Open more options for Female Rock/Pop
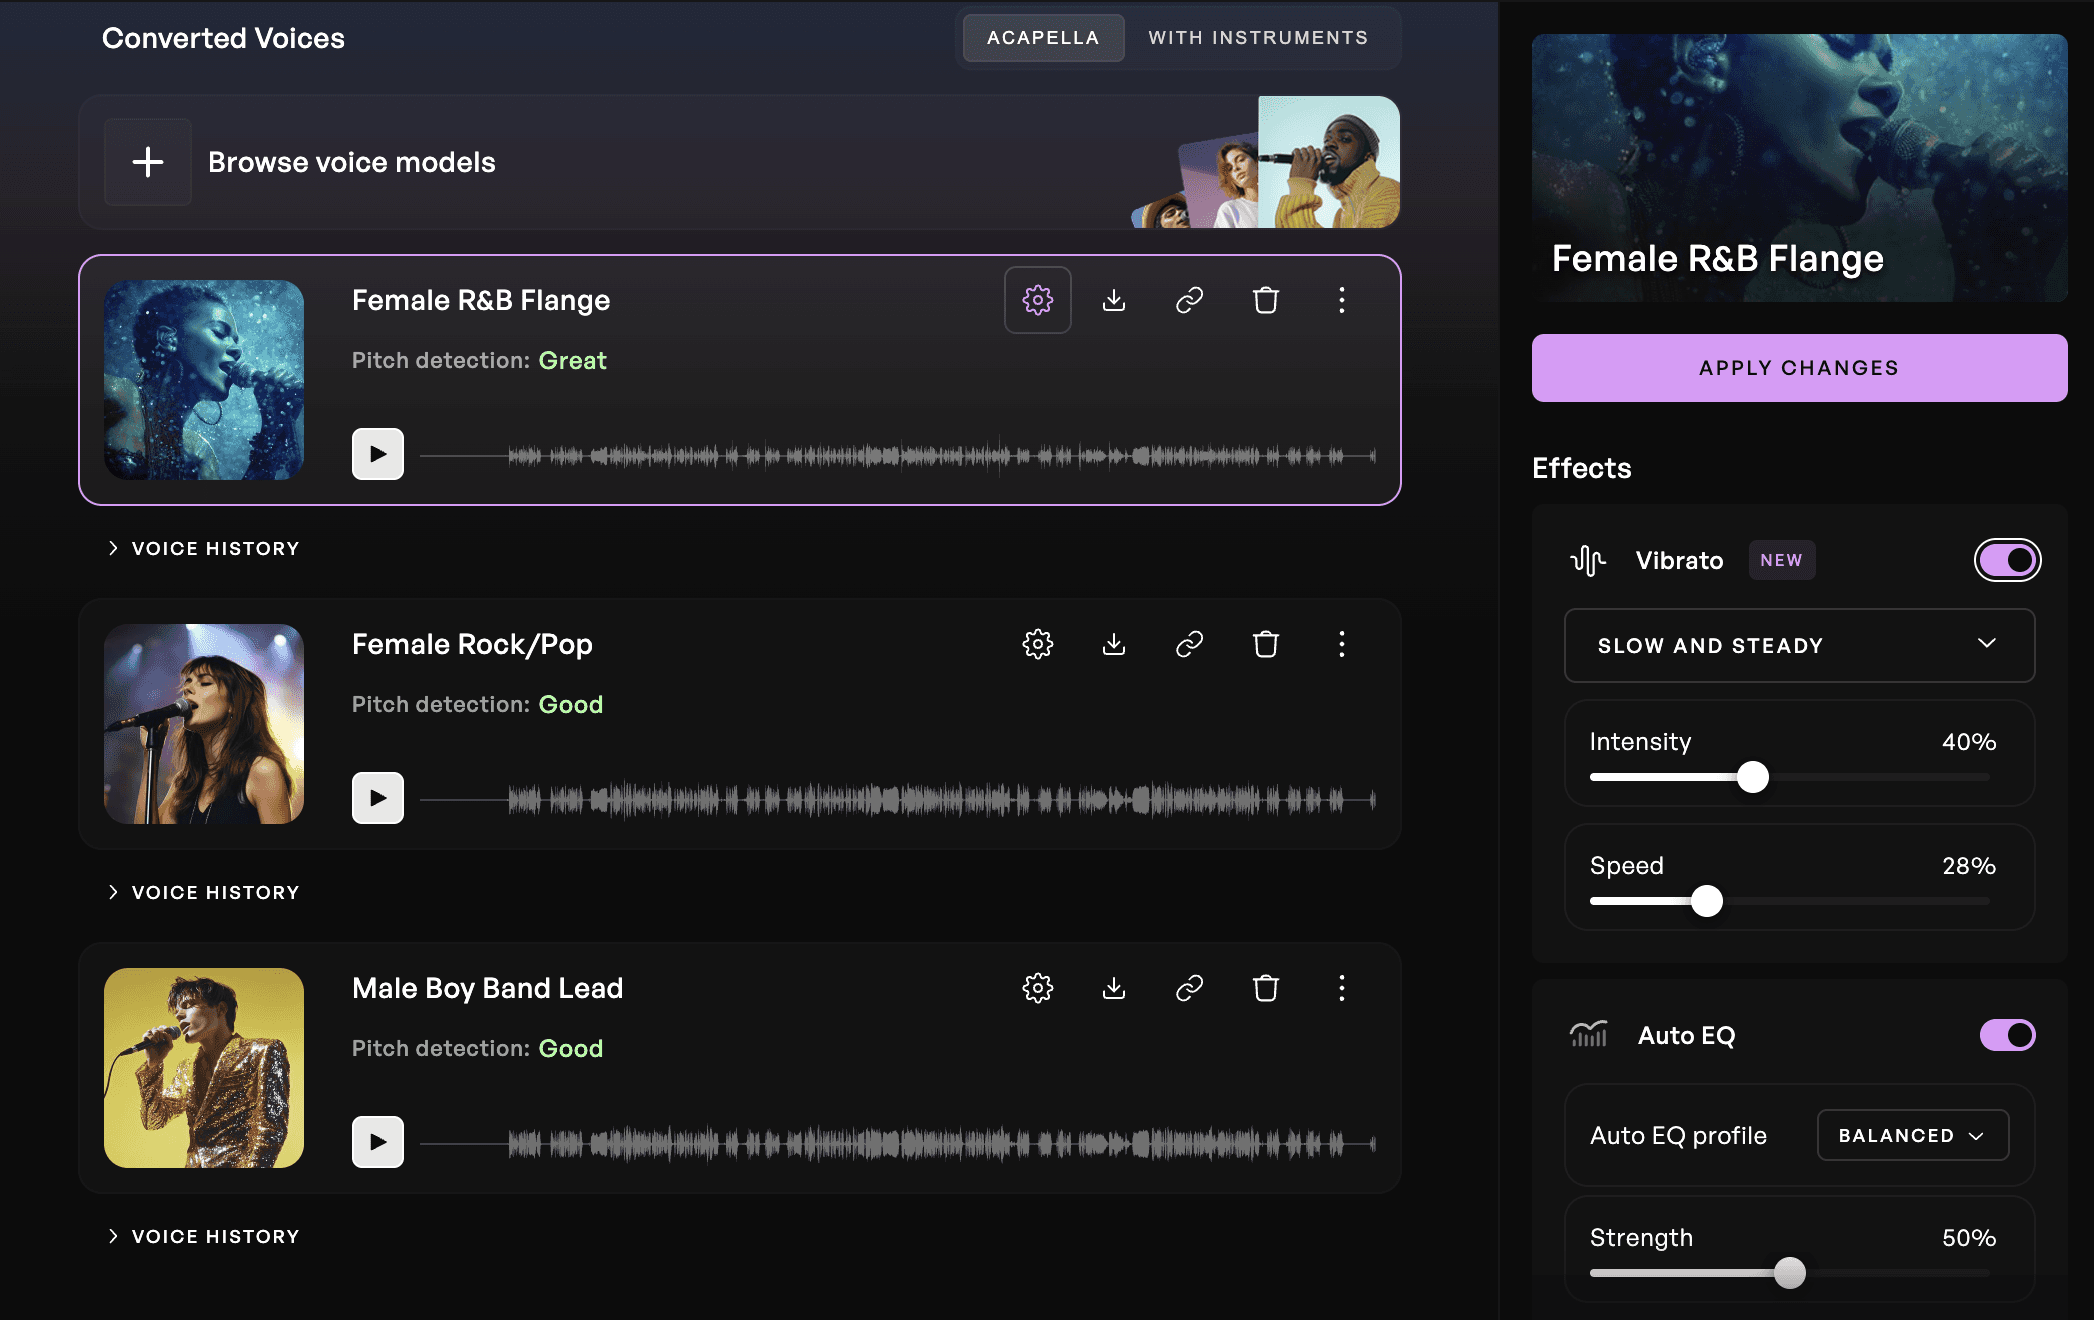Image resolution: width=2094 pixels, height=1320 pixels. [1342, 644]
